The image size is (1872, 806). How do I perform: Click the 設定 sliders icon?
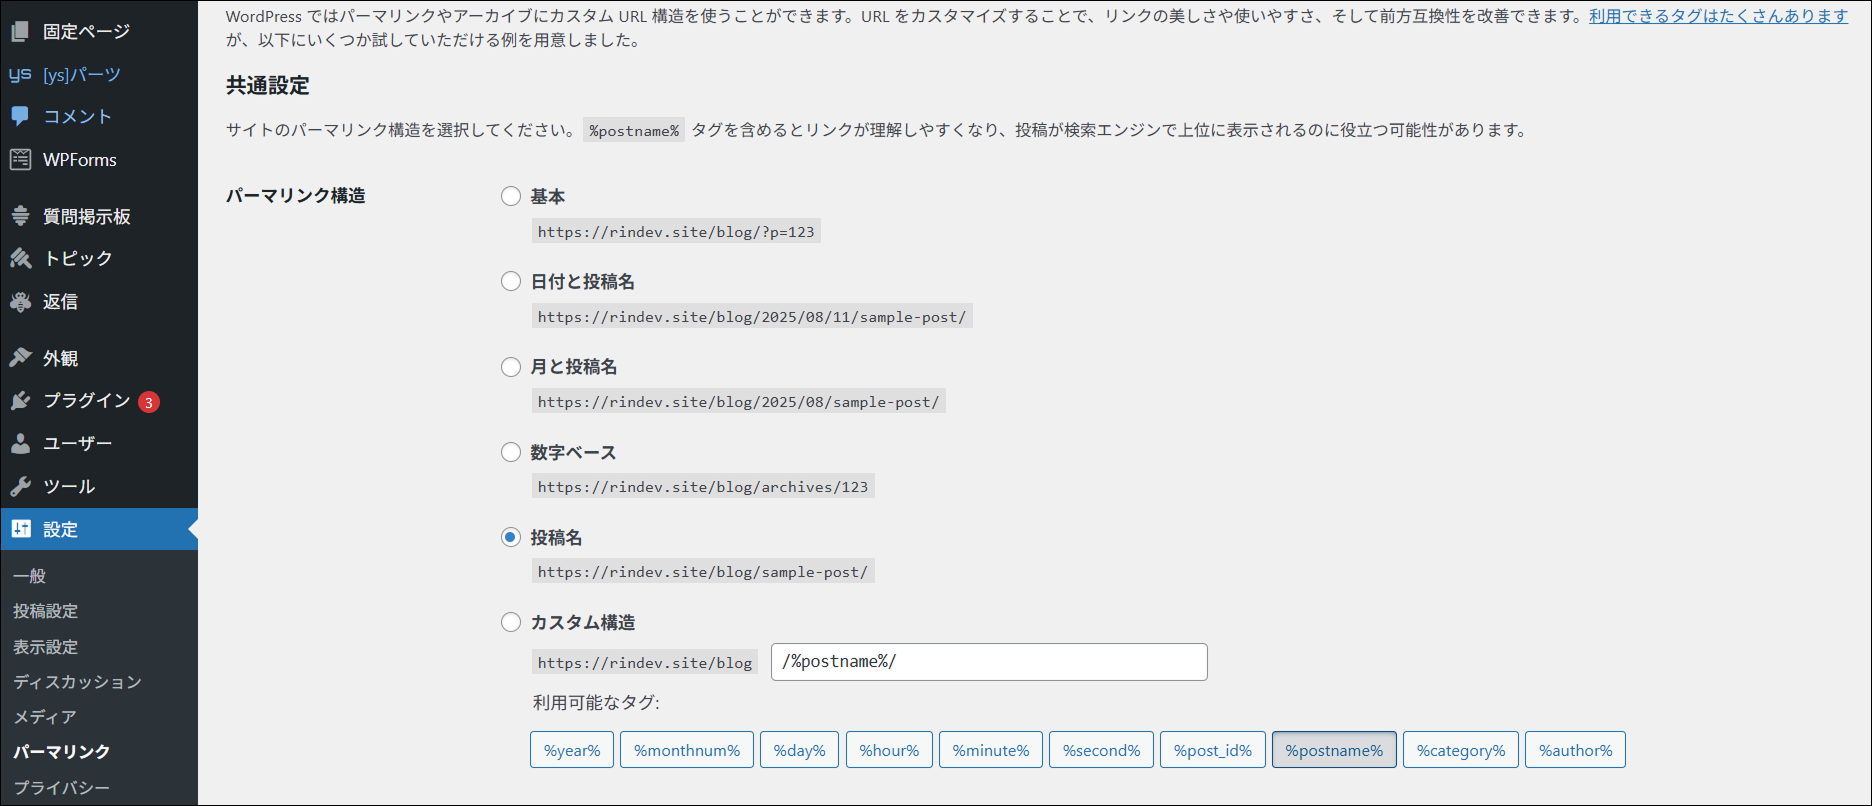pyautogui.click(x=20, y=529)
